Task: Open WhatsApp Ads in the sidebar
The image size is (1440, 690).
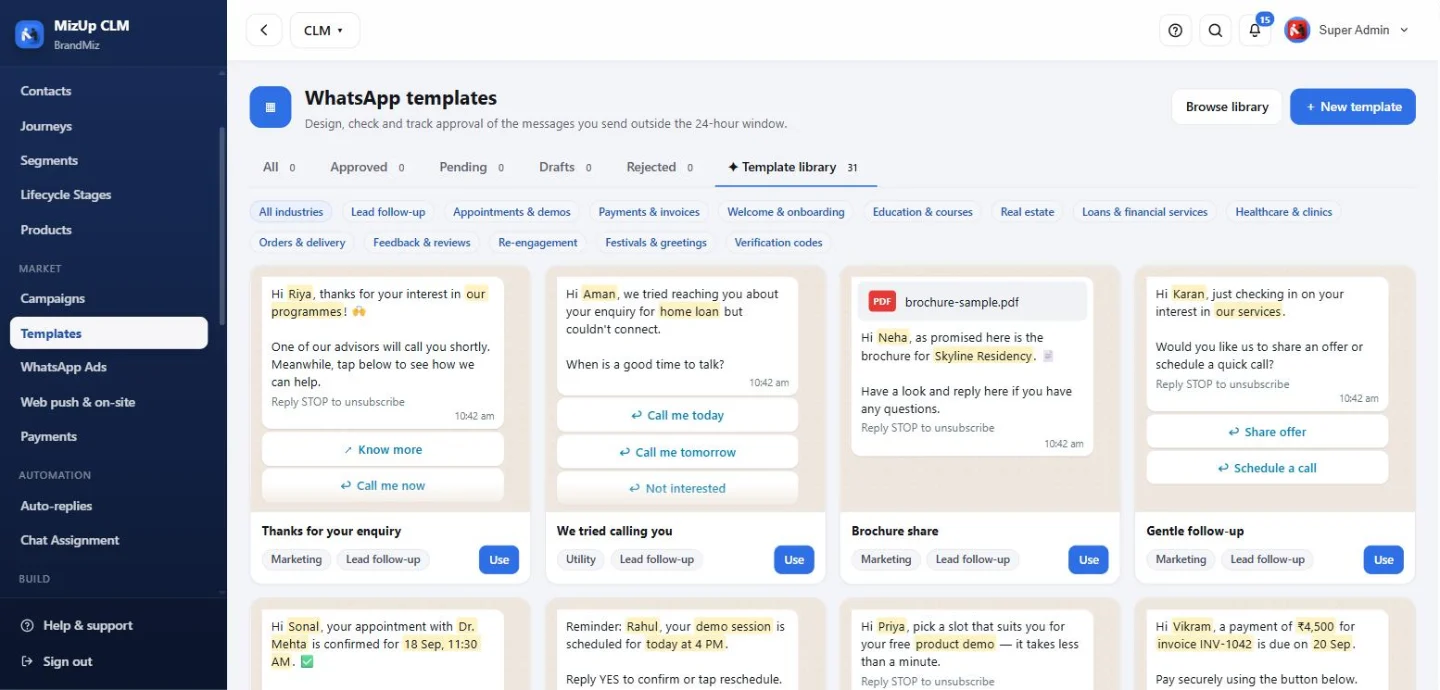Action: click(109, 368)
